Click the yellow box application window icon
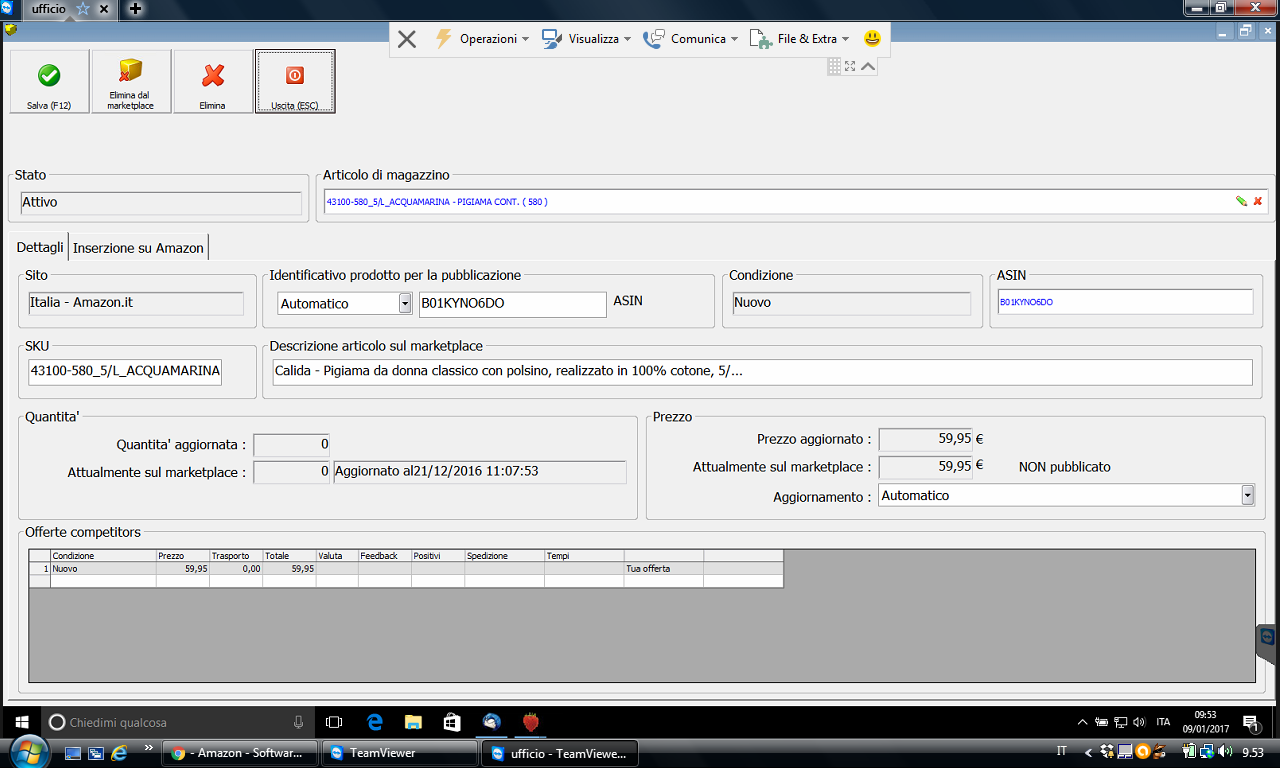This screenshot has height=768, width=1280. pyautogui.click(x=10, y=28)
